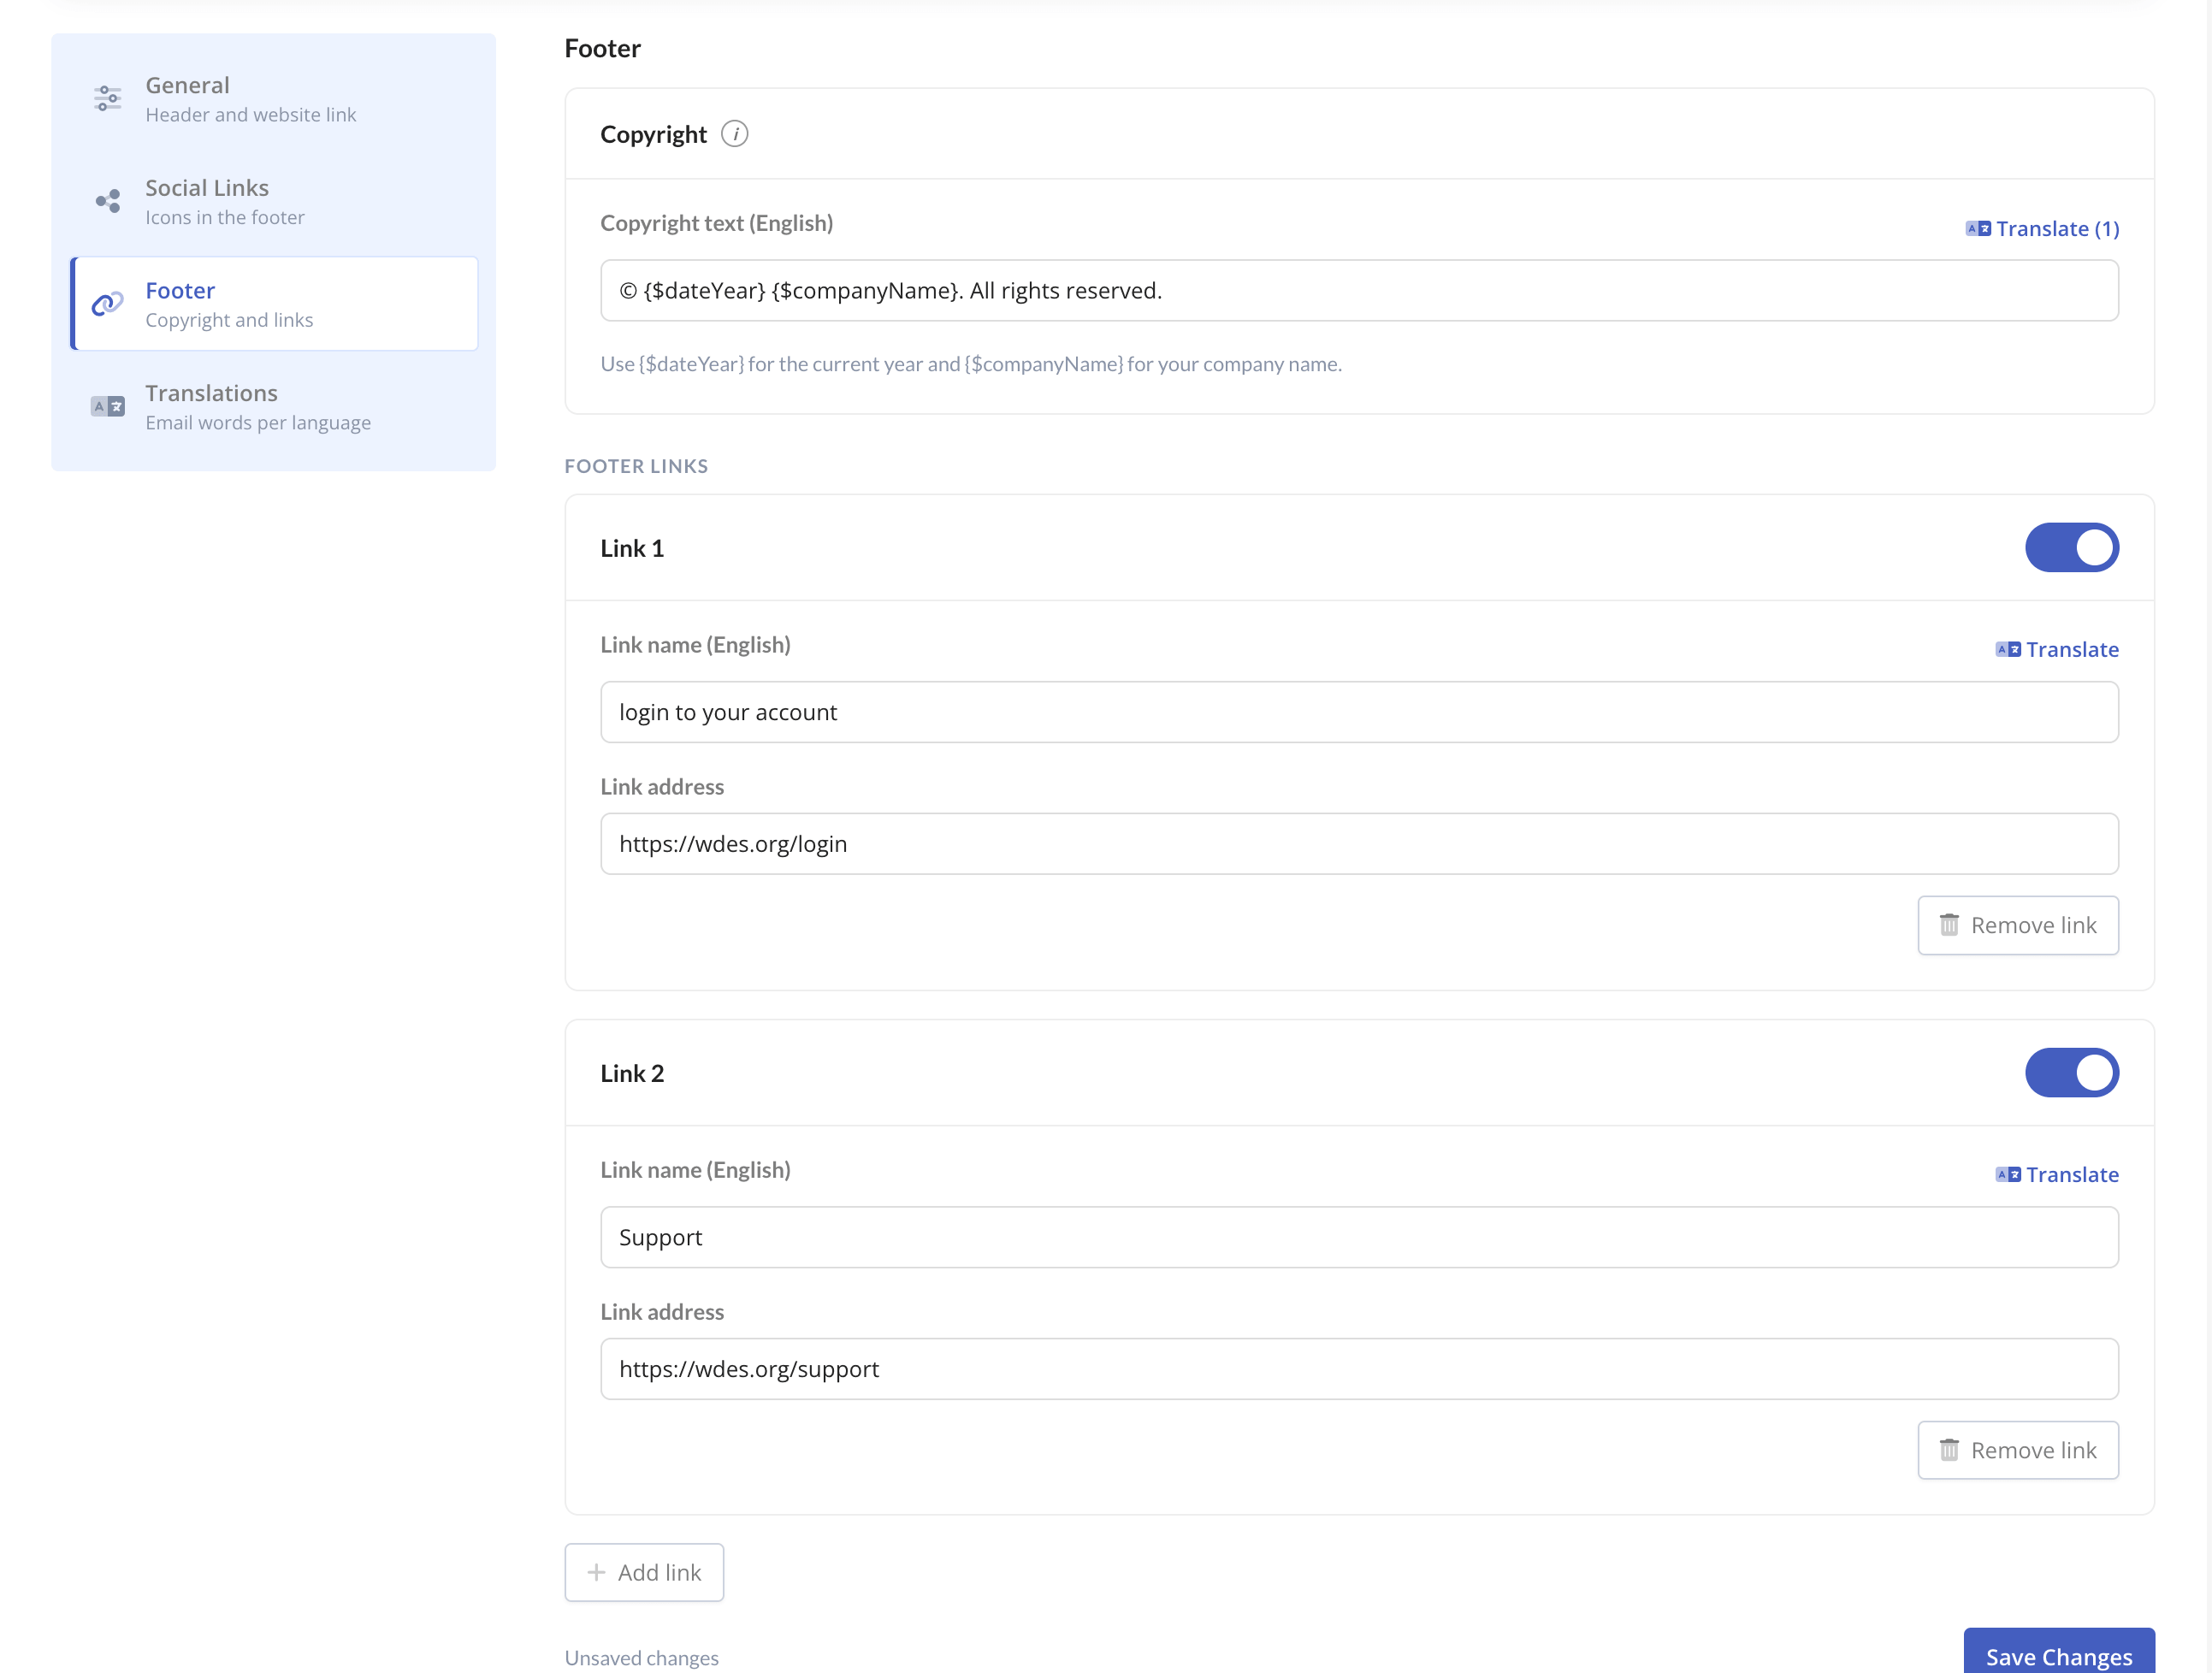Click the Link 1 'Link name (English)' label
2212x1673 pixels.
pyautogui.click(x=696, y=645)
